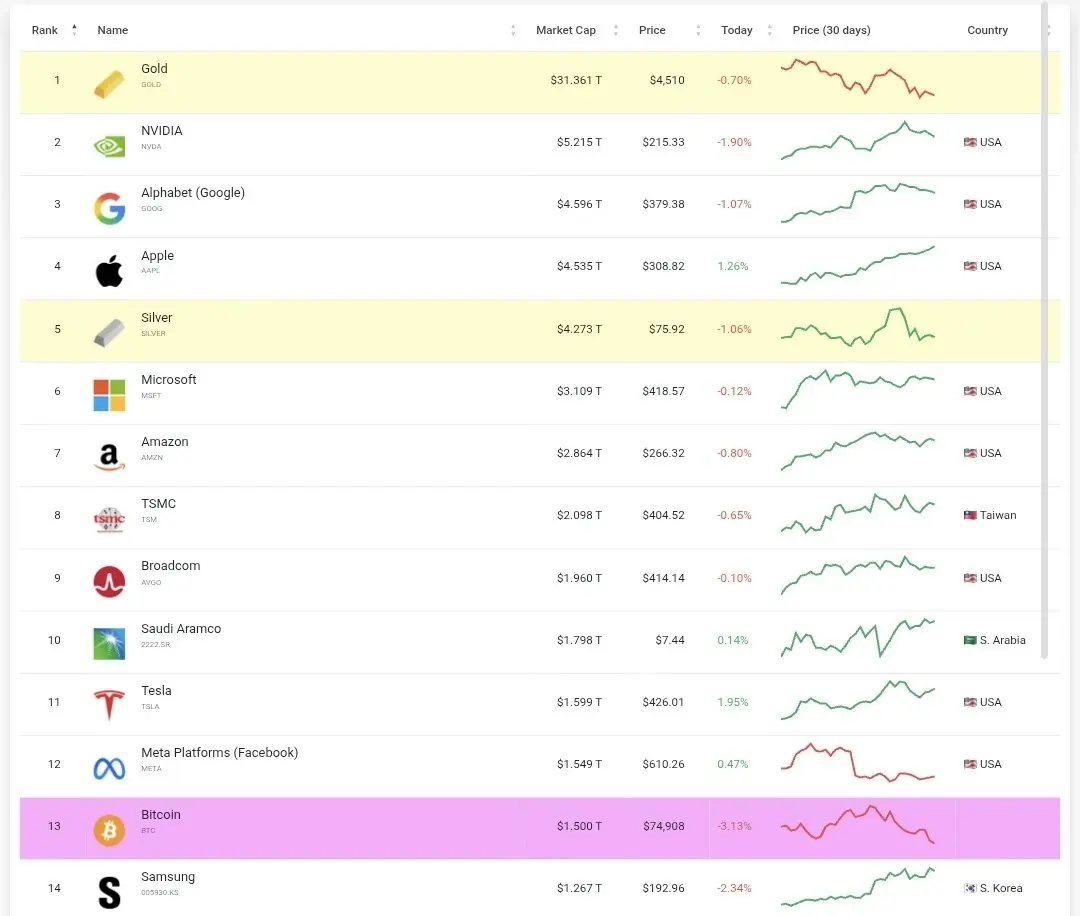Click Saudi Aramco's 30-day price chart
This screenshot has height=916, width=1080.
point(858,638)
